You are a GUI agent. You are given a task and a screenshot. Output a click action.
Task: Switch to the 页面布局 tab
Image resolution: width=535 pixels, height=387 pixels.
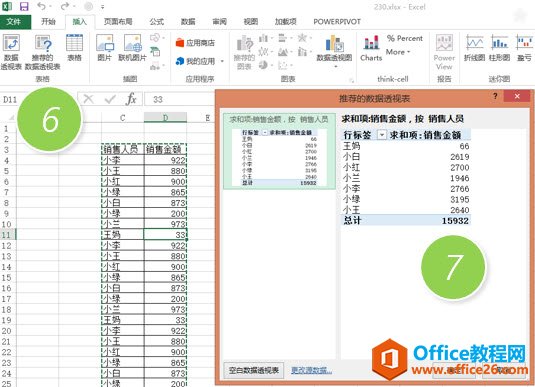pyautogui.click(x=118, y=22)
